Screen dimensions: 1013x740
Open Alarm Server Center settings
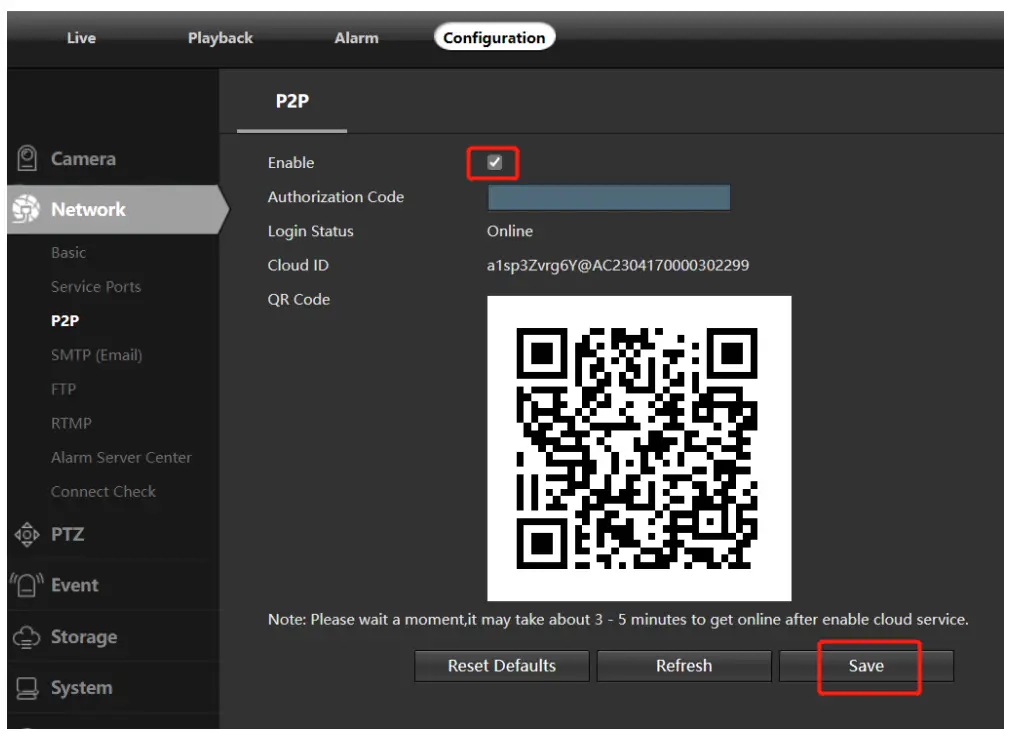tap(121, 458)
